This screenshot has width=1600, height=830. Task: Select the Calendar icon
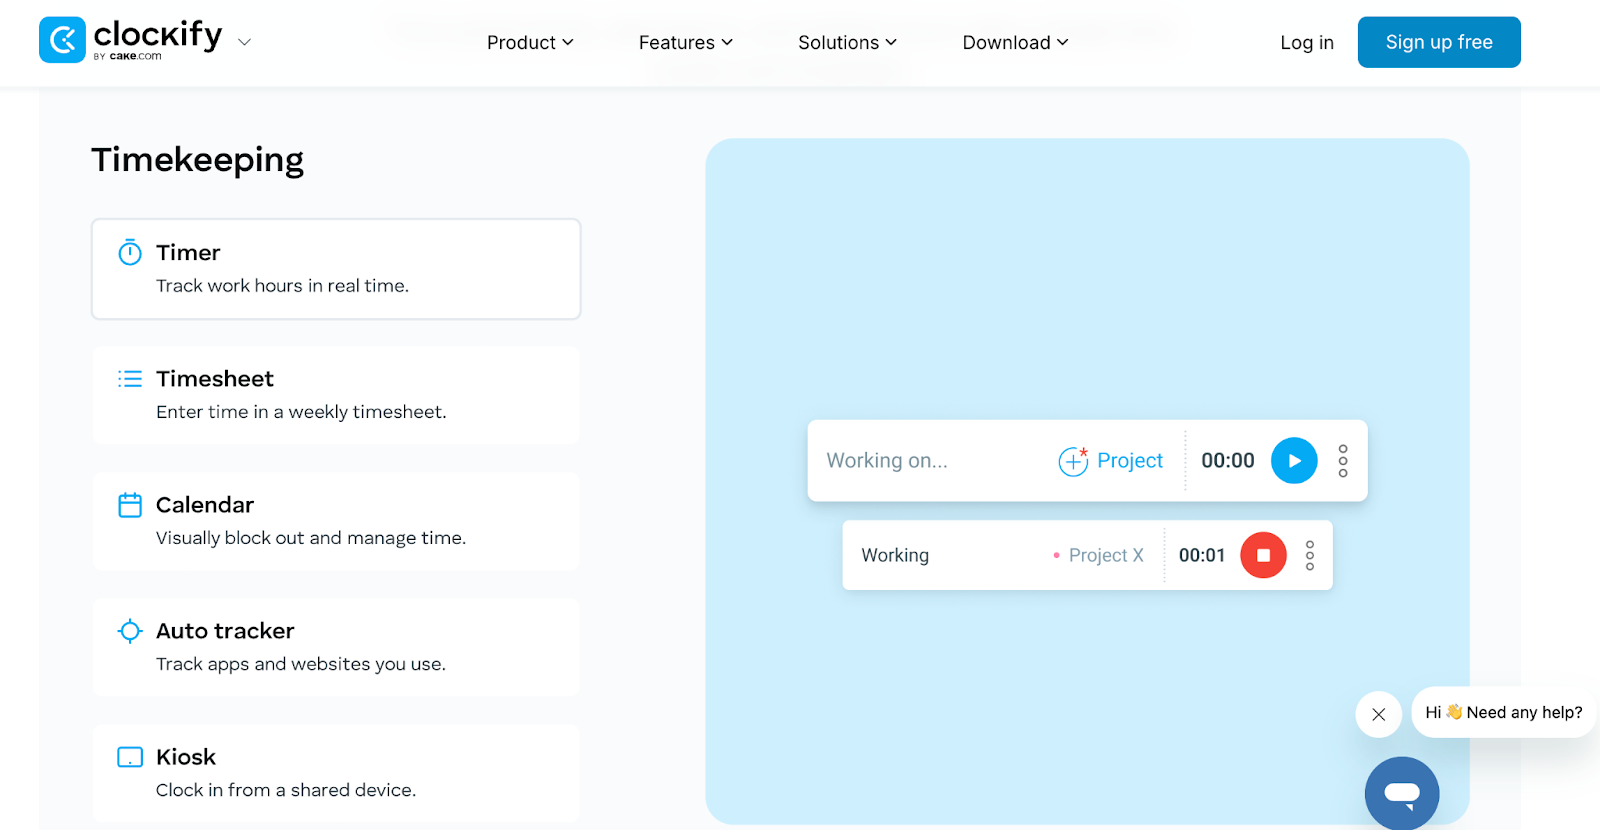(x=130, y=505)
